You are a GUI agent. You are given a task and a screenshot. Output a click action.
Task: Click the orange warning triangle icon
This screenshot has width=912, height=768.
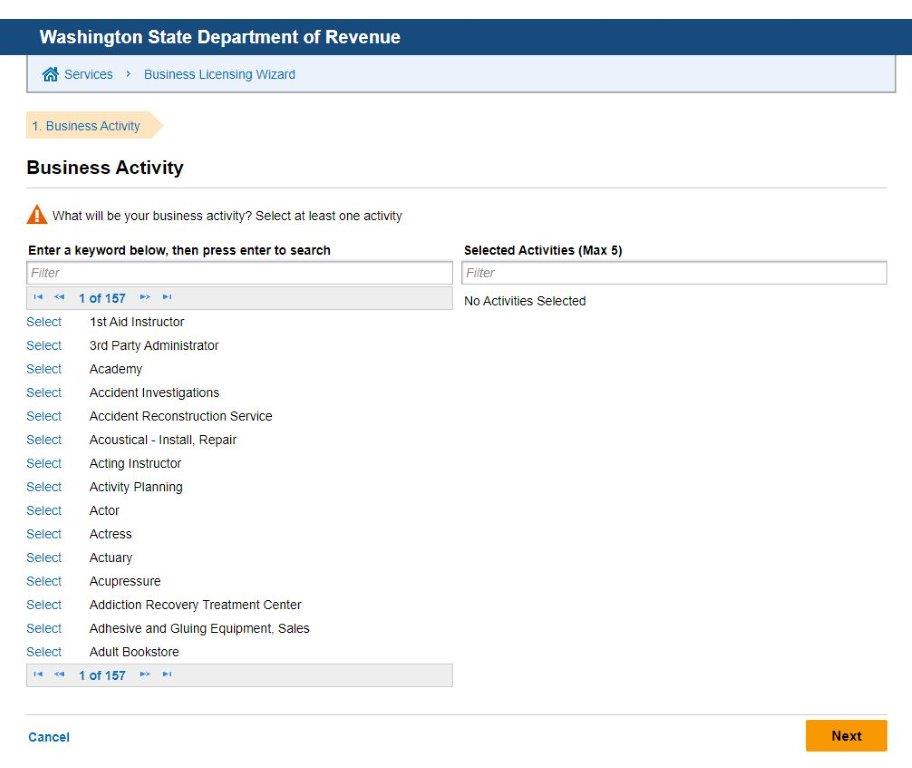[x=37, y=215]
